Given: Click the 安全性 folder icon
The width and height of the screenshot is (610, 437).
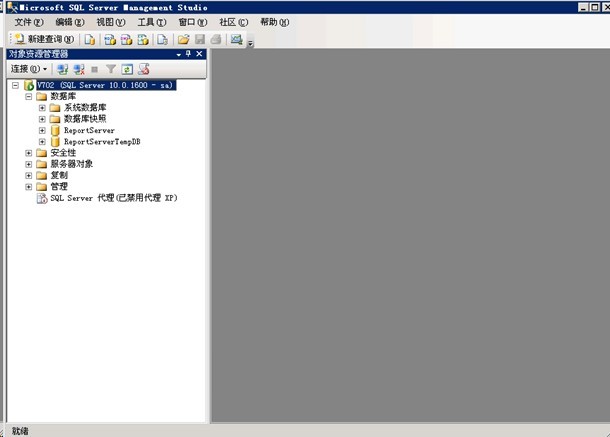Looking at the screenshot, I should coord(42,153).
